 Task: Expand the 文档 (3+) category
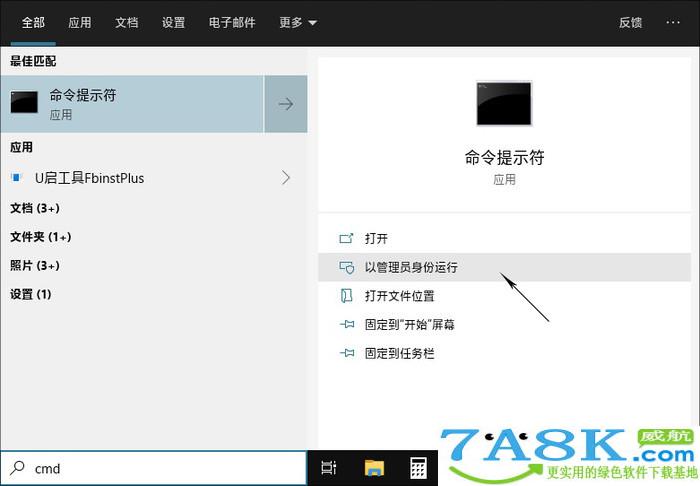pos(35,208)
